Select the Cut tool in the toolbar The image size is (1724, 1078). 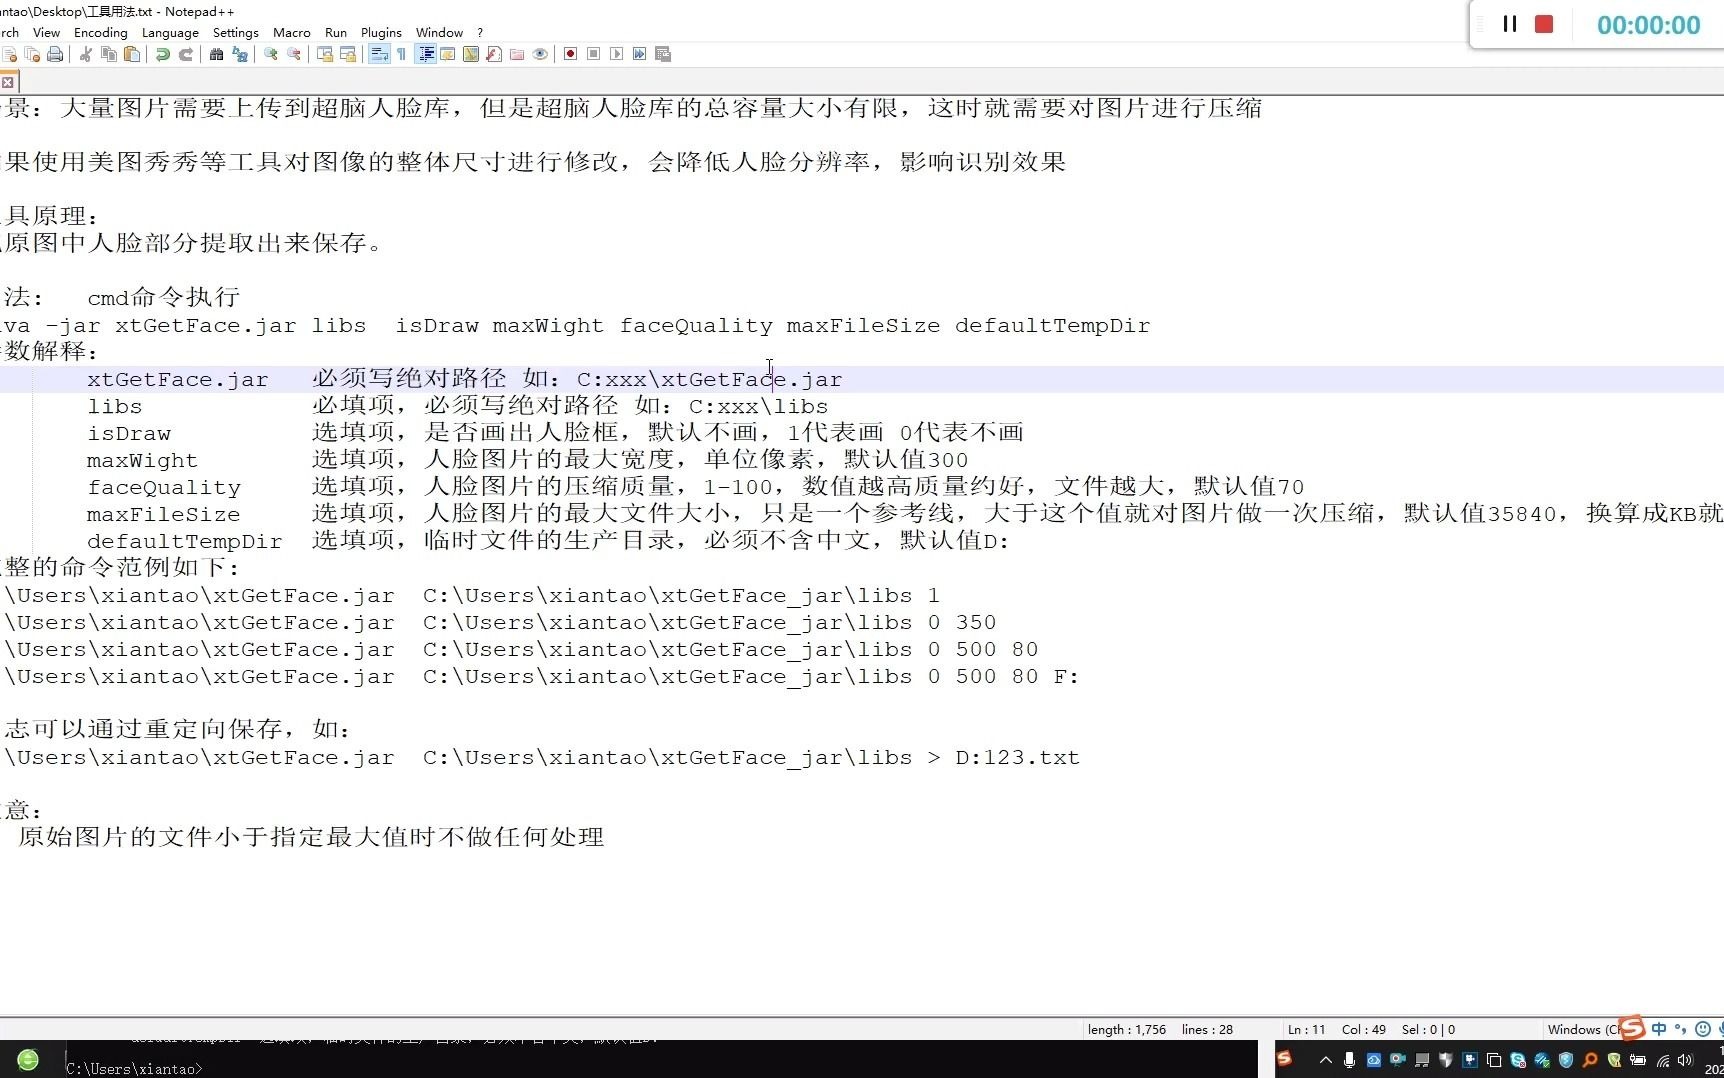pos(85,54)
